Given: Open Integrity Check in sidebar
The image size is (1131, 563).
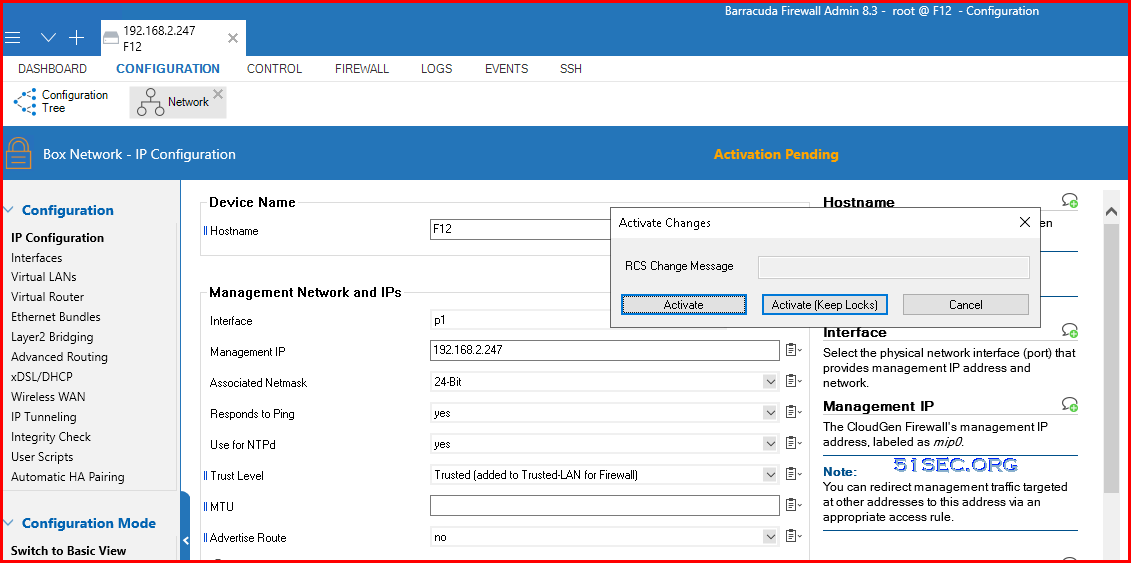Looking at the screenshot, I should (50, 437).
